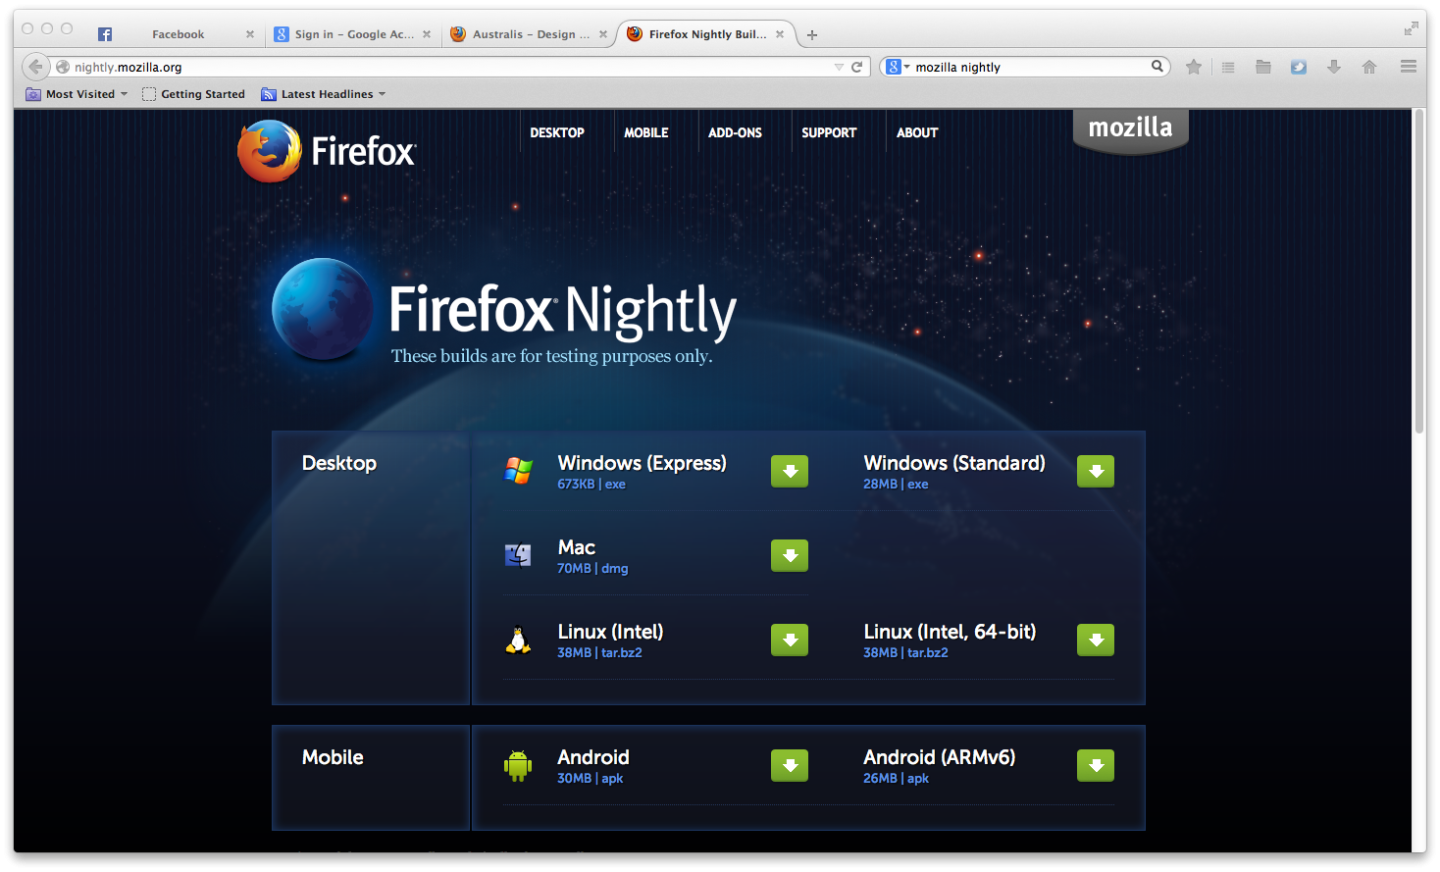Click the dmg link under Mac
This screenshot has height=872, width=1440.
point(613,568)
